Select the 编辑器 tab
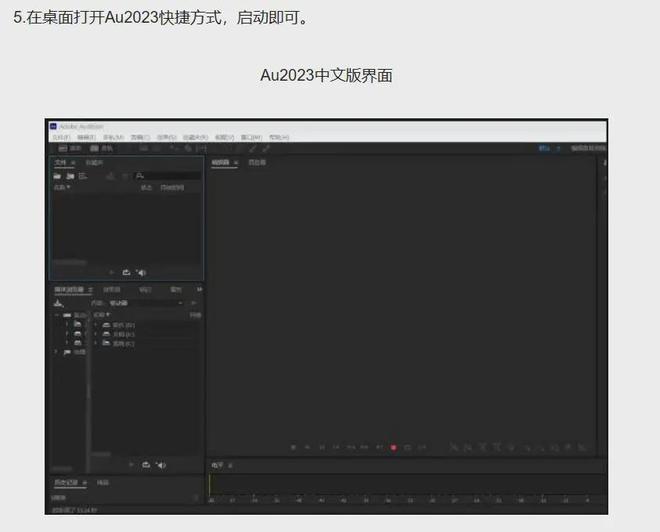The width and height of the screenshot is (660, 532). click(220, 162)
